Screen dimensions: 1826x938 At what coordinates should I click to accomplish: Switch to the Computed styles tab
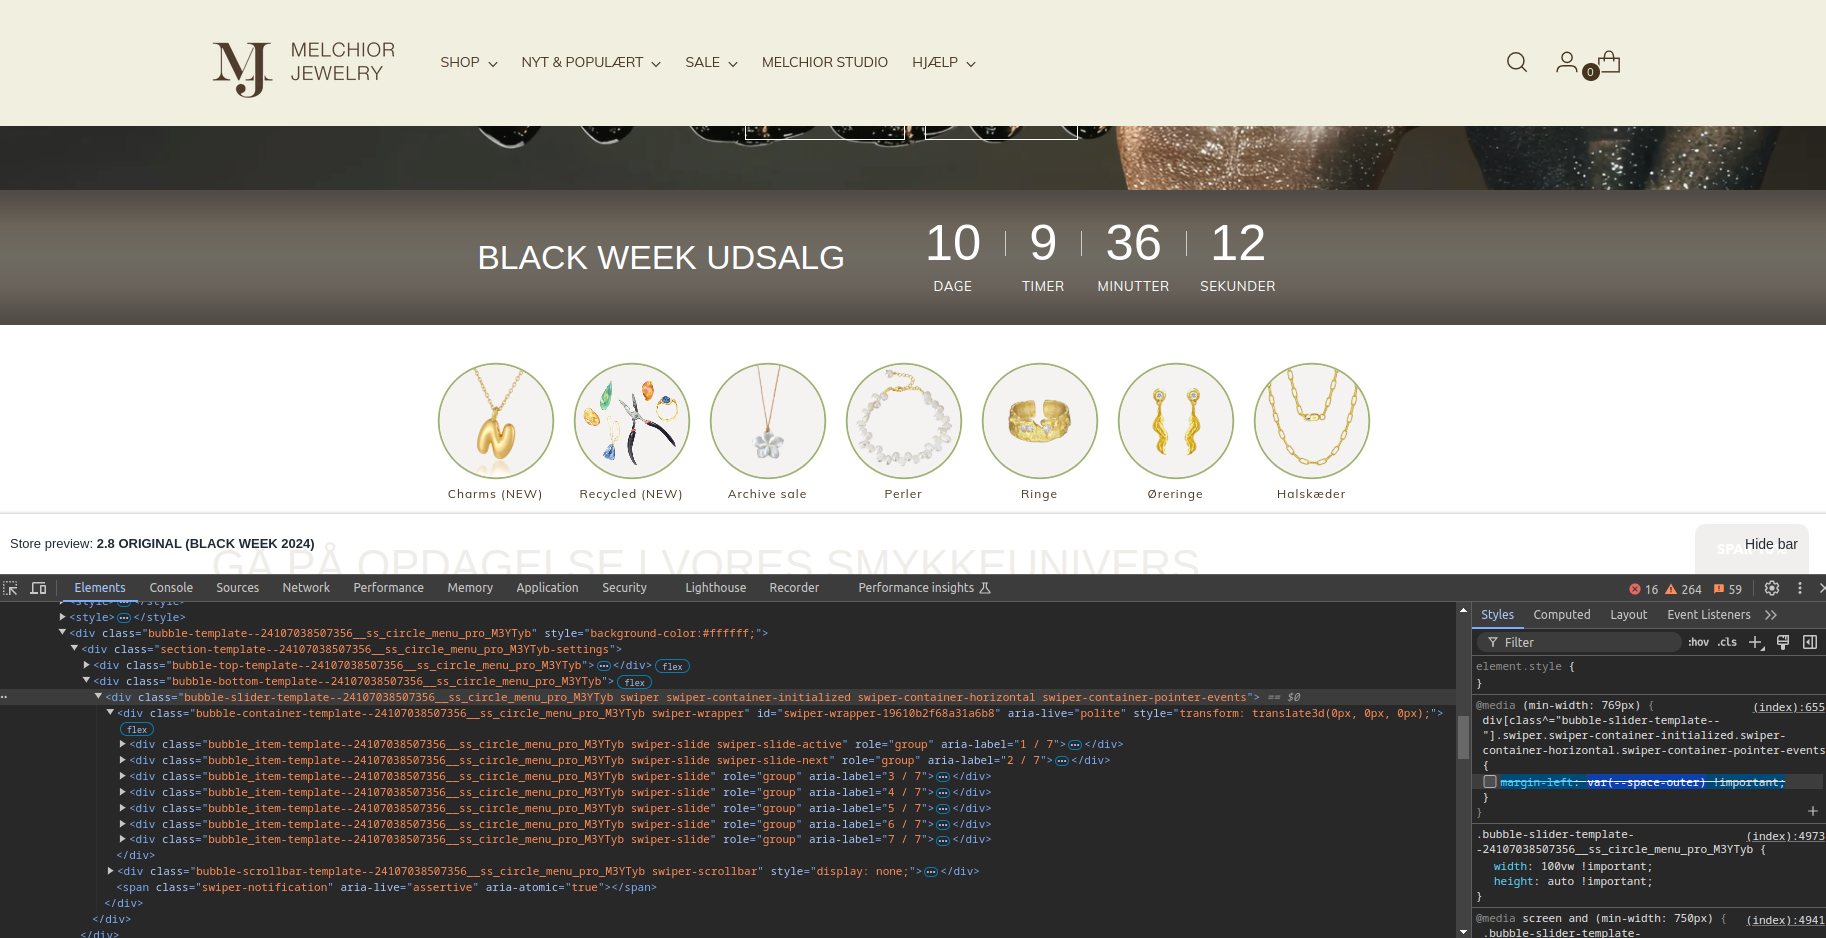coord(1561,615)
